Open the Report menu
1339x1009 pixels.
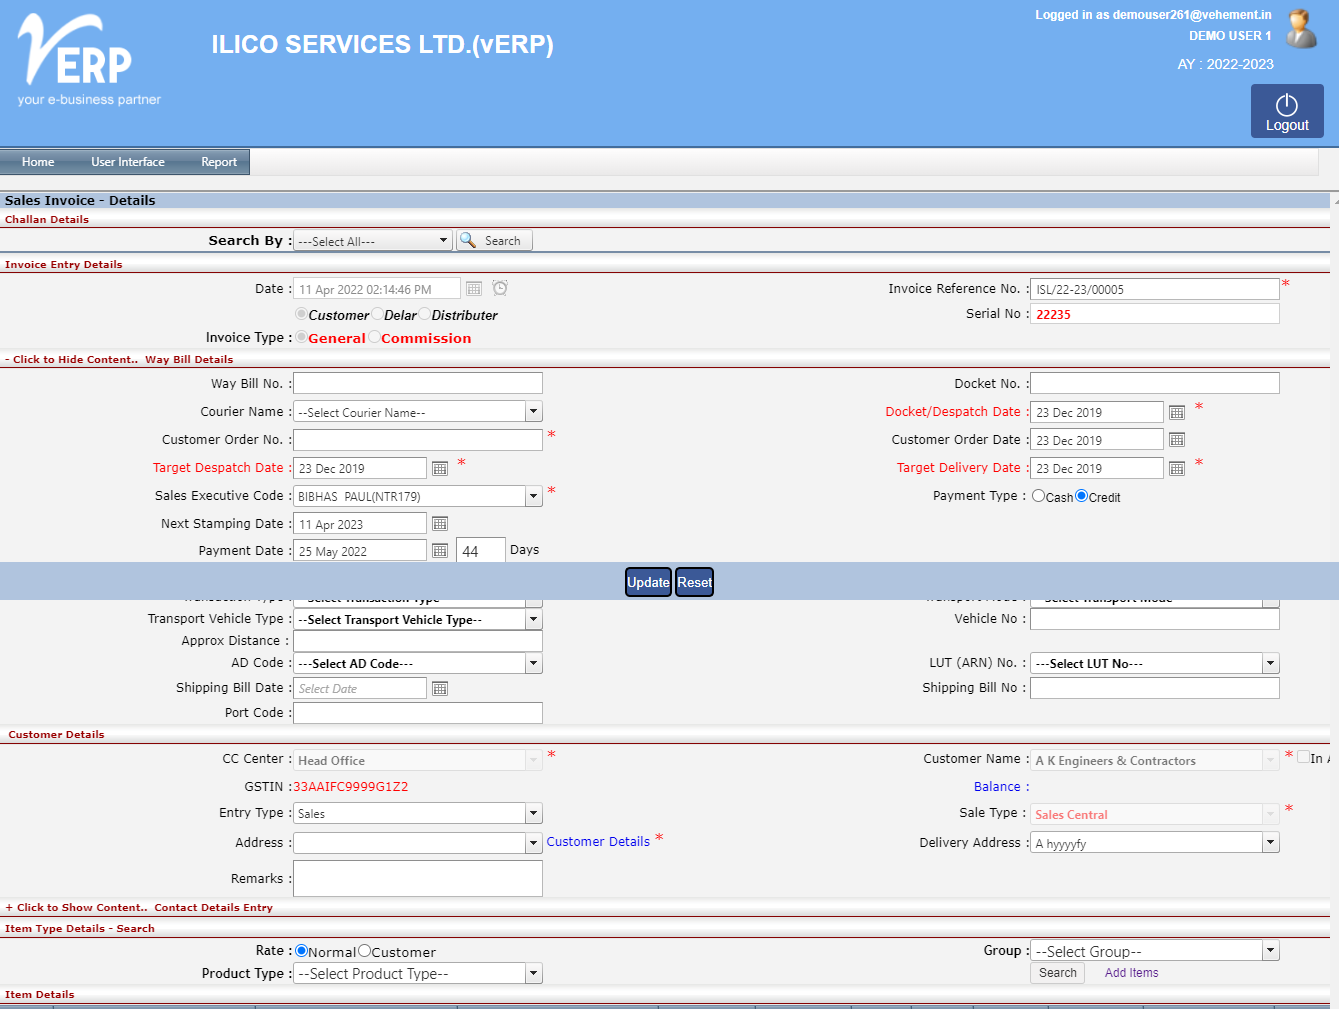pyautogui.click(x=219, y=162)
